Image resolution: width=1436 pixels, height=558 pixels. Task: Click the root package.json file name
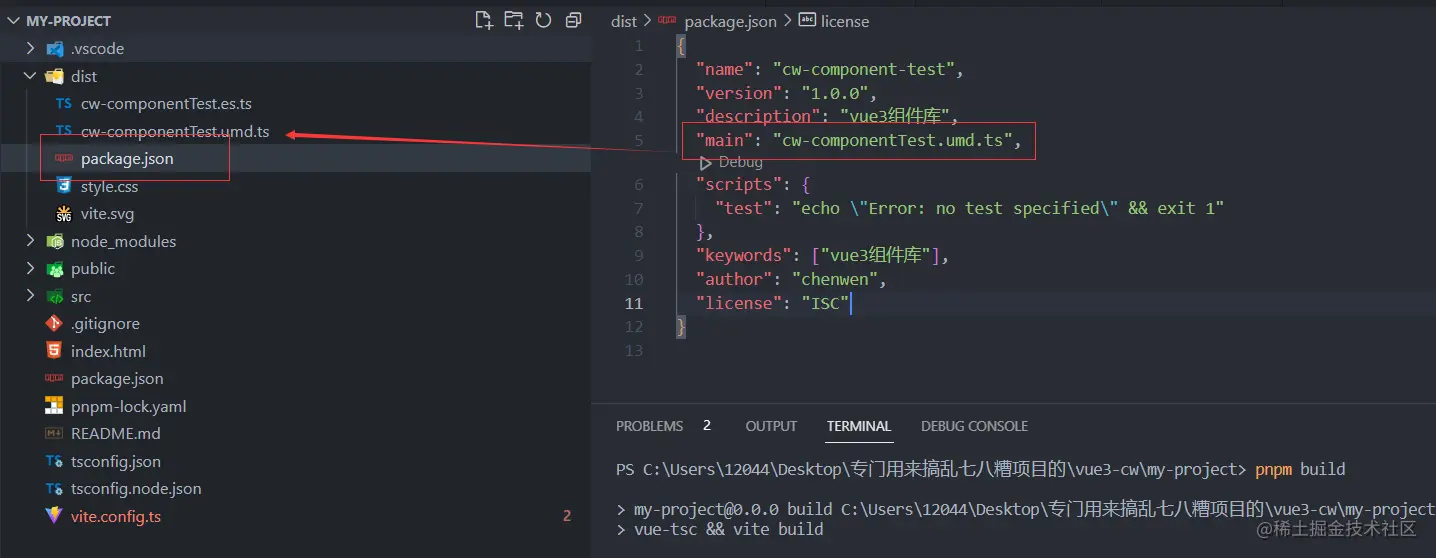point(117,378)
